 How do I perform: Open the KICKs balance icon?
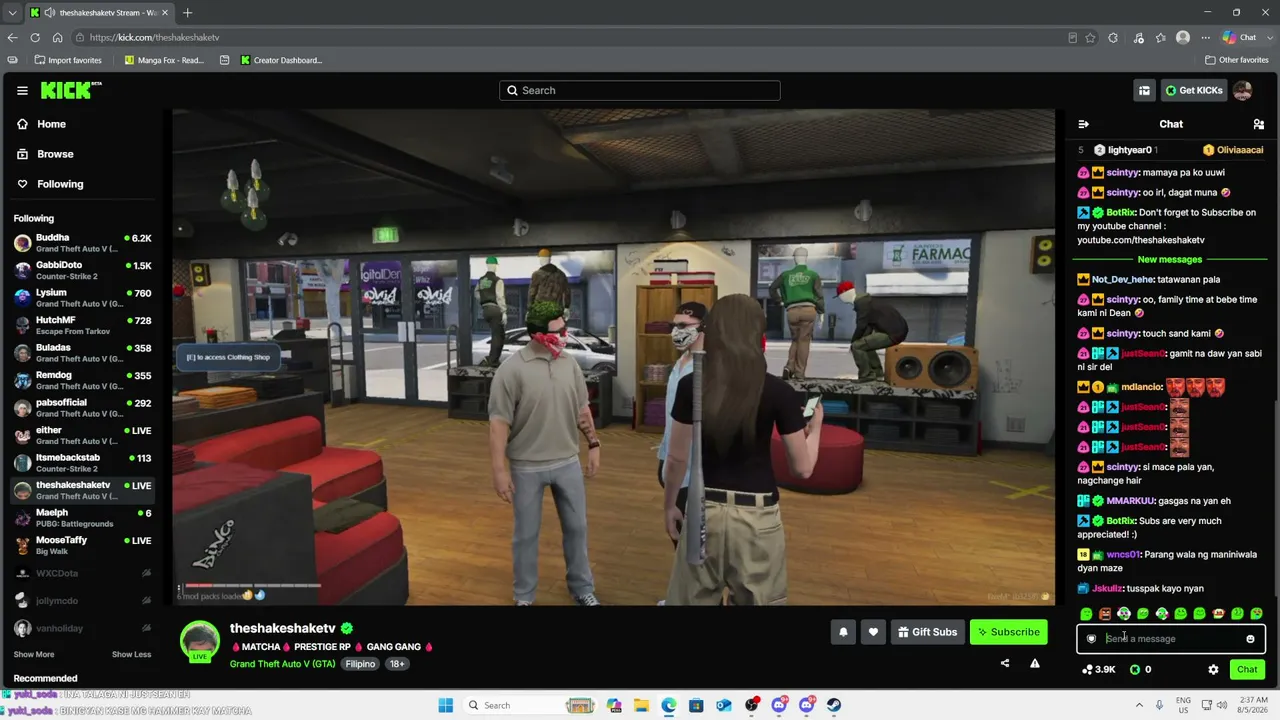1135,670
